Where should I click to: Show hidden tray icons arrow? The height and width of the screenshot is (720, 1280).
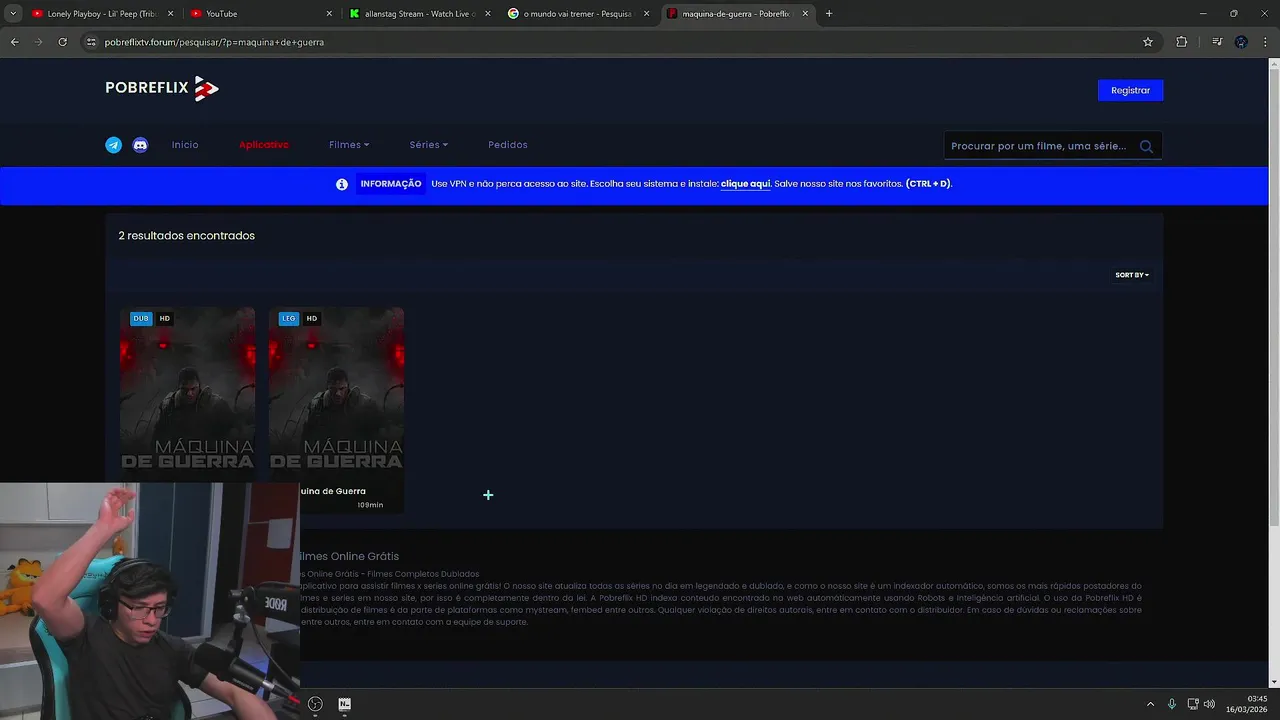(x=1150, y=704)
